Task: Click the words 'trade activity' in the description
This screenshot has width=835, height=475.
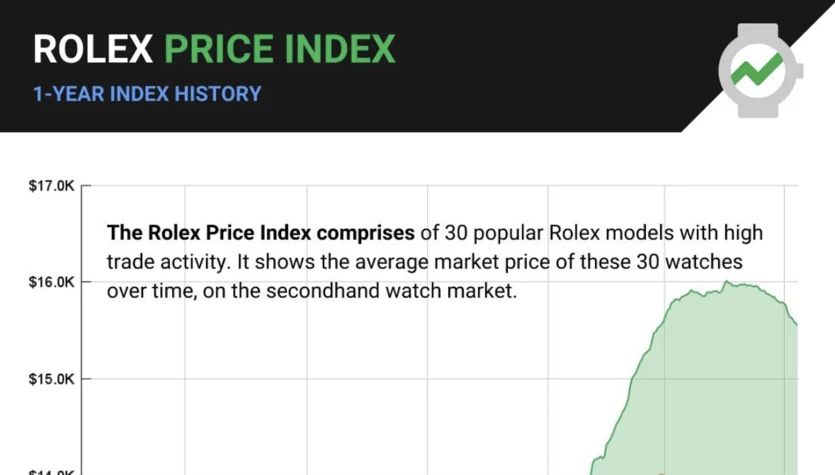Action: pyautogui.click(x=166, y=262)
